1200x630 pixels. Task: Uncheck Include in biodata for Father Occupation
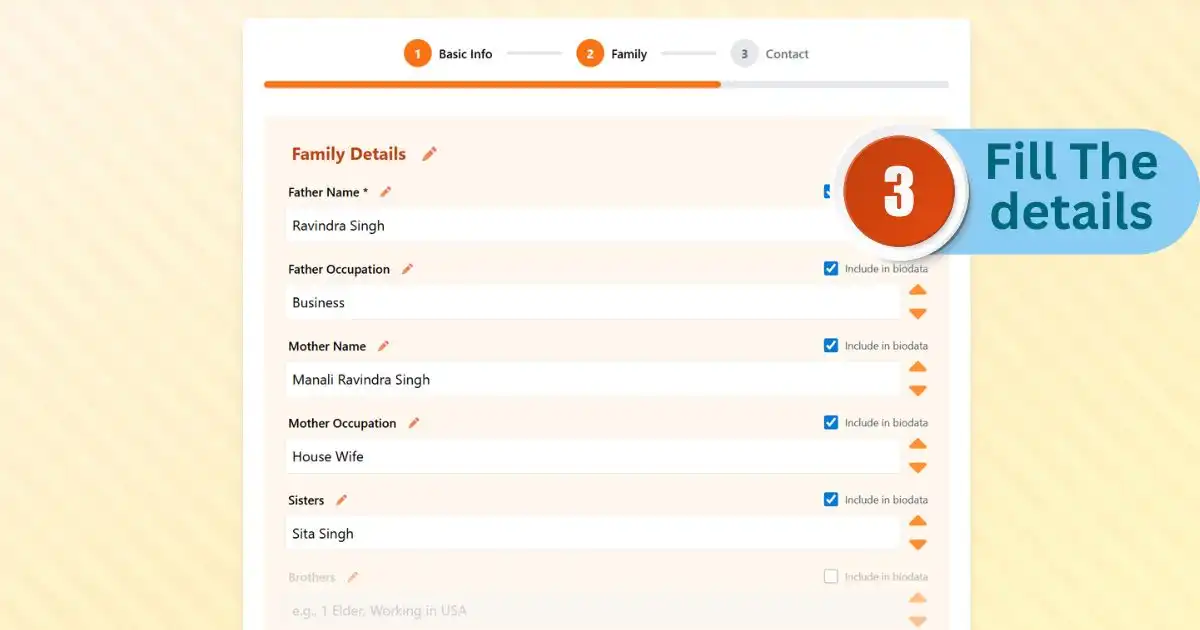tap(831, 268)
